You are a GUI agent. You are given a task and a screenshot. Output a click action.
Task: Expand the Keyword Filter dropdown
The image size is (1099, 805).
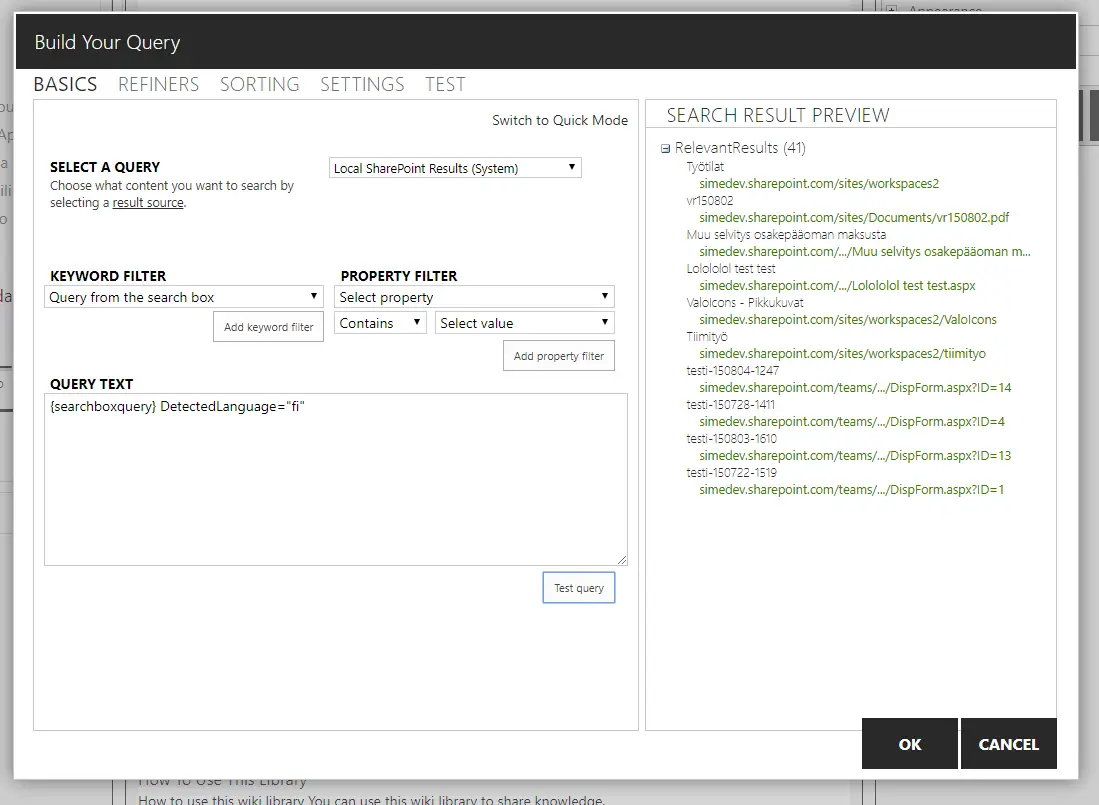coord(184,297)
